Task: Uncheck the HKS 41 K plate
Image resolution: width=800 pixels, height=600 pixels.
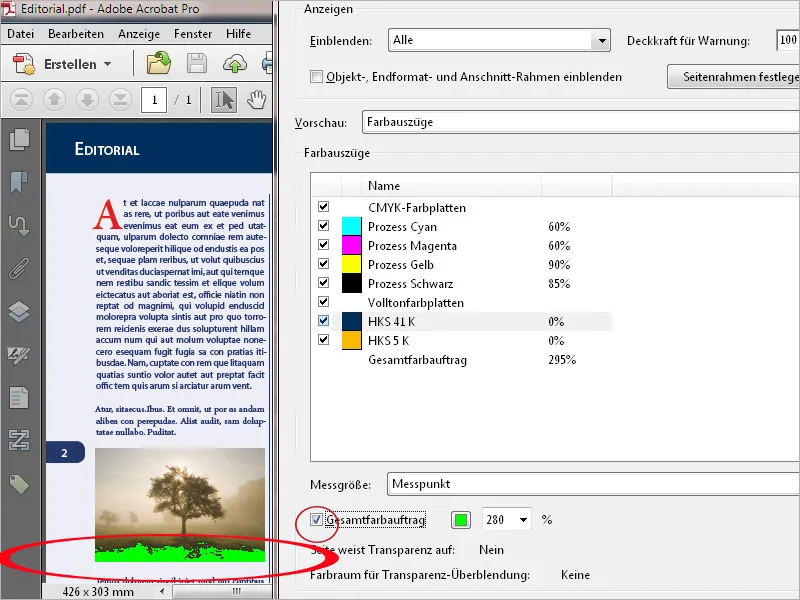Action: pyautogui.click(x=323, y=321)
